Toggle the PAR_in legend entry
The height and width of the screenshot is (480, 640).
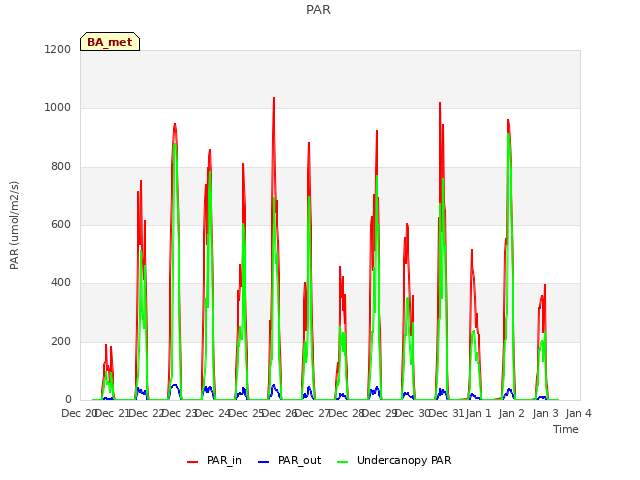[x=214, y=460]
